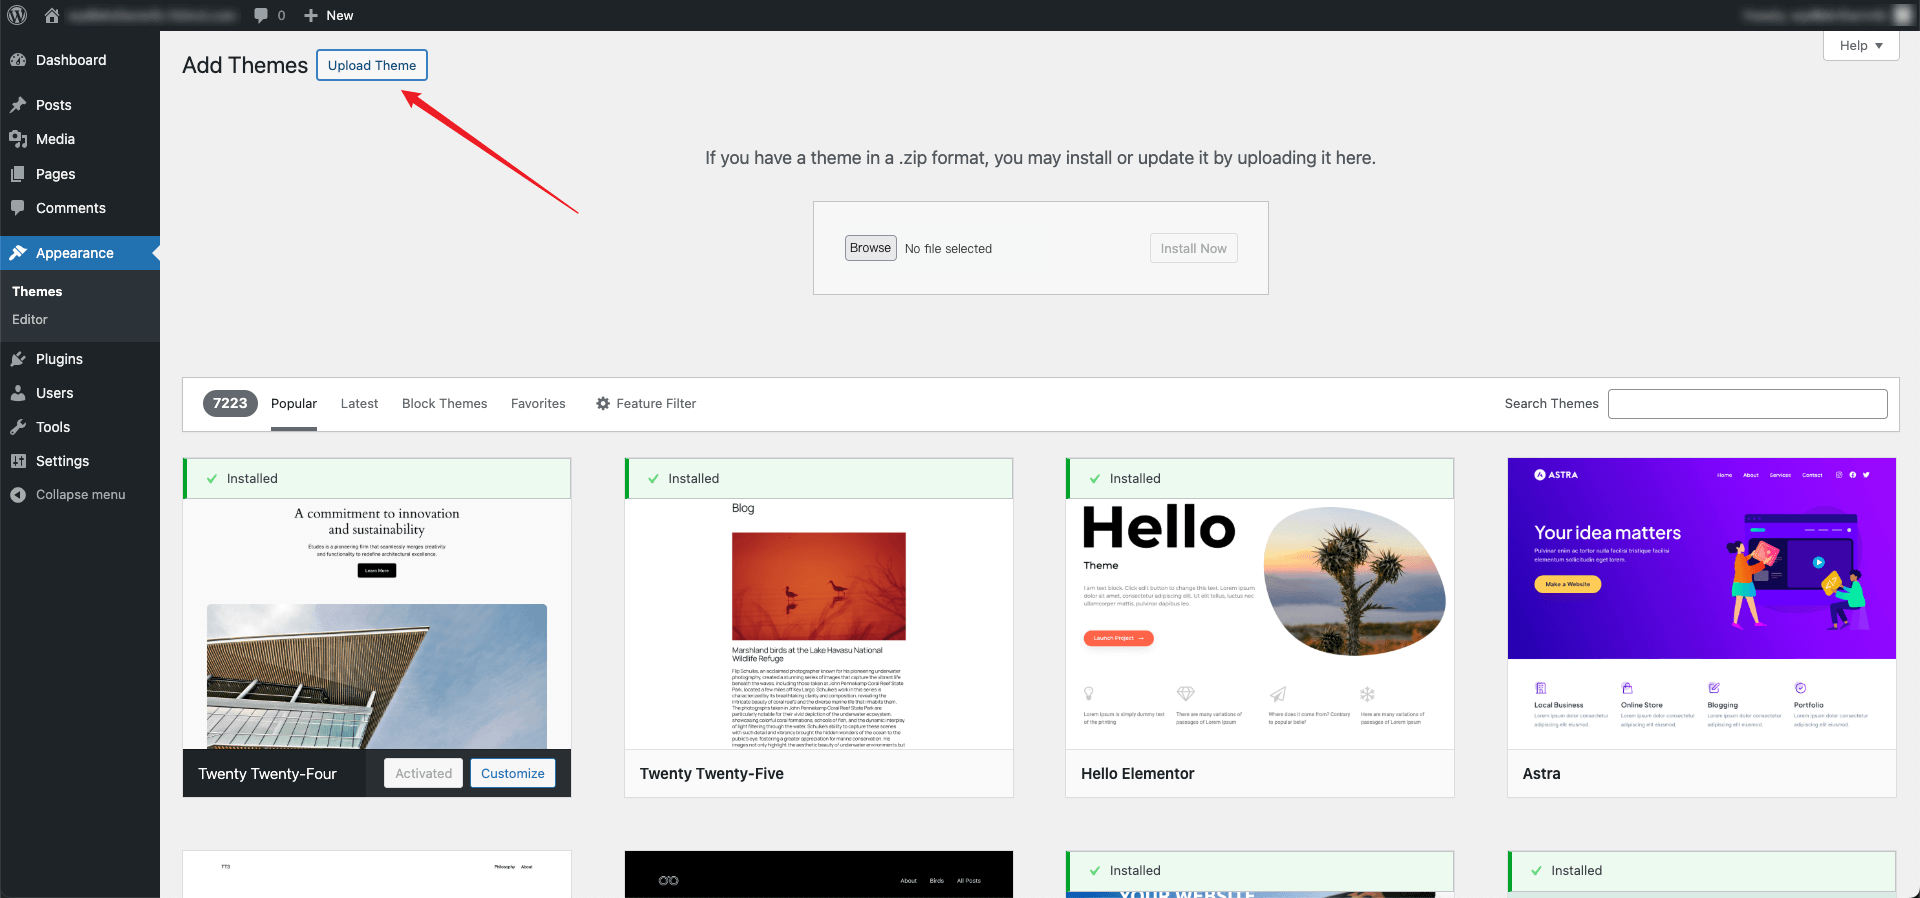Screen dimensions: 1920x898
Task: Click the Dashboard gauge icon in sidebar
Action: (x=18, y=60)
